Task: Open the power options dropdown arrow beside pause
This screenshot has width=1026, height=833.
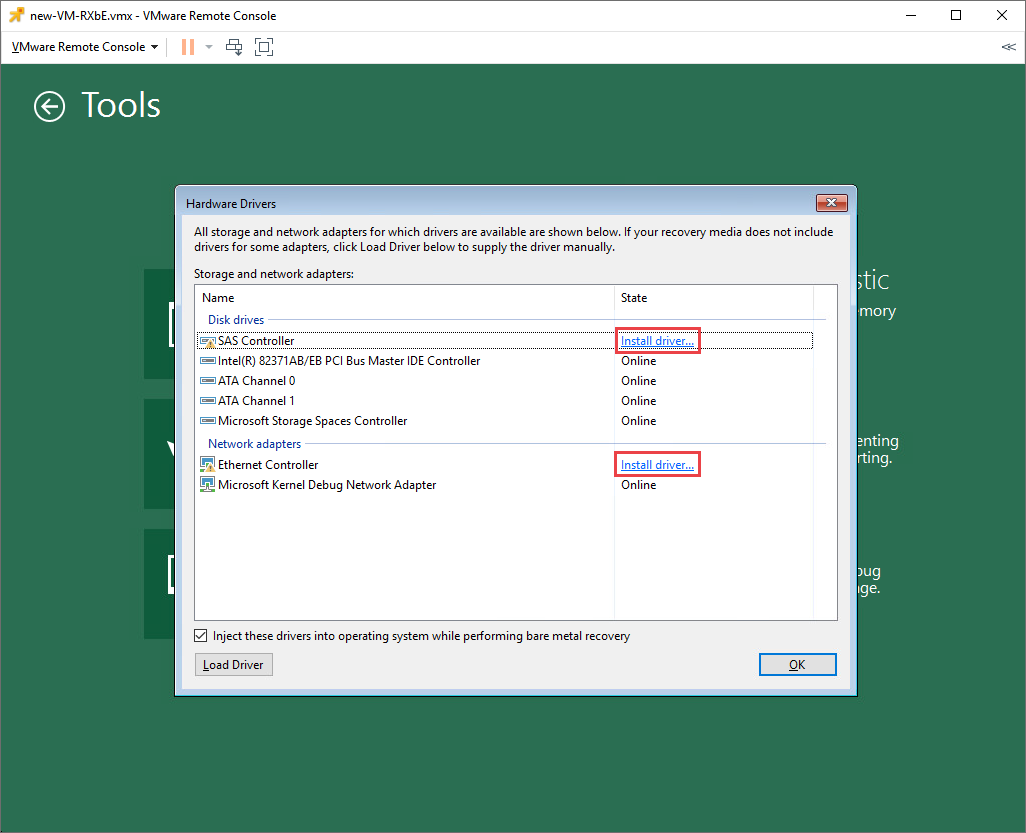Action: (x=209, y=47)
